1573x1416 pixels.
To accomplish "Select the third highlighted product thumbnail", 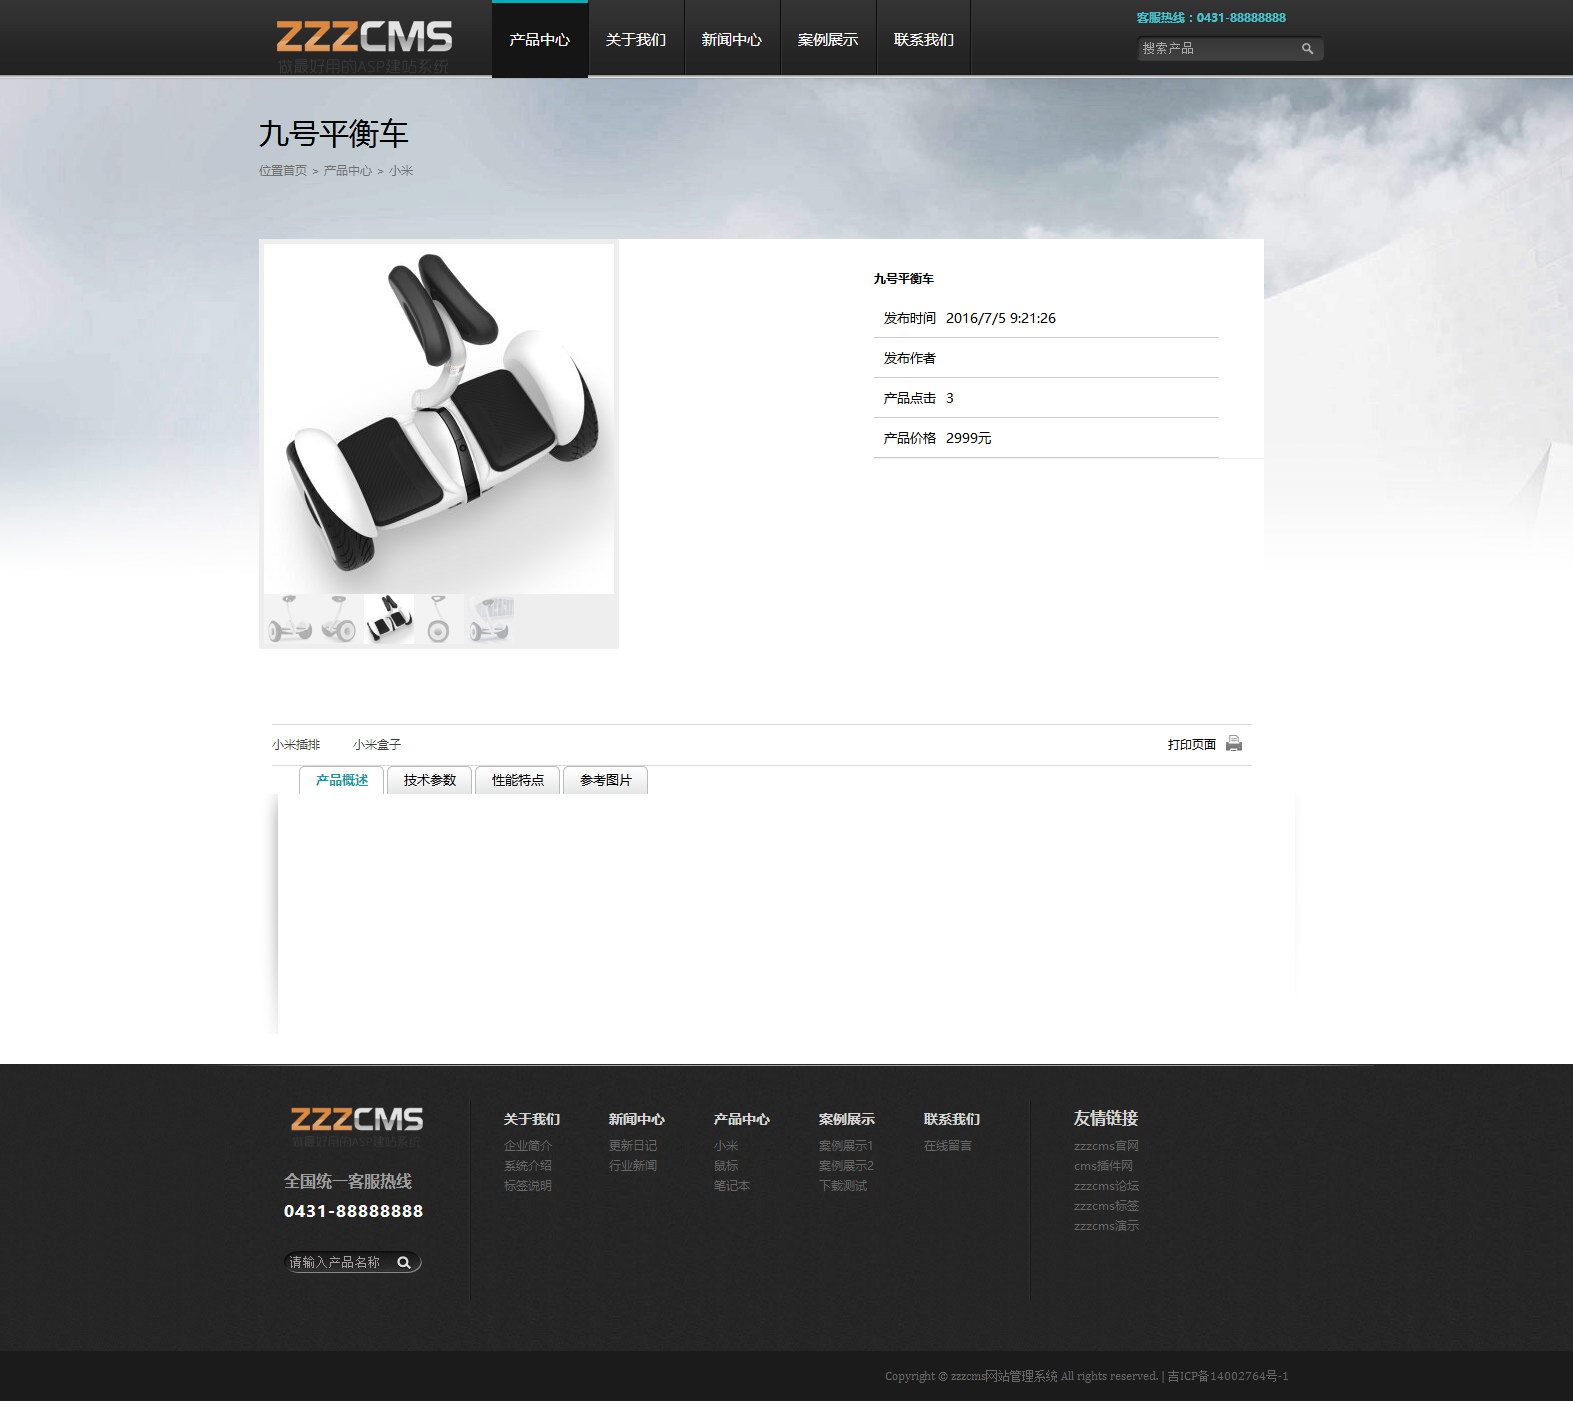I will point(389,619).
